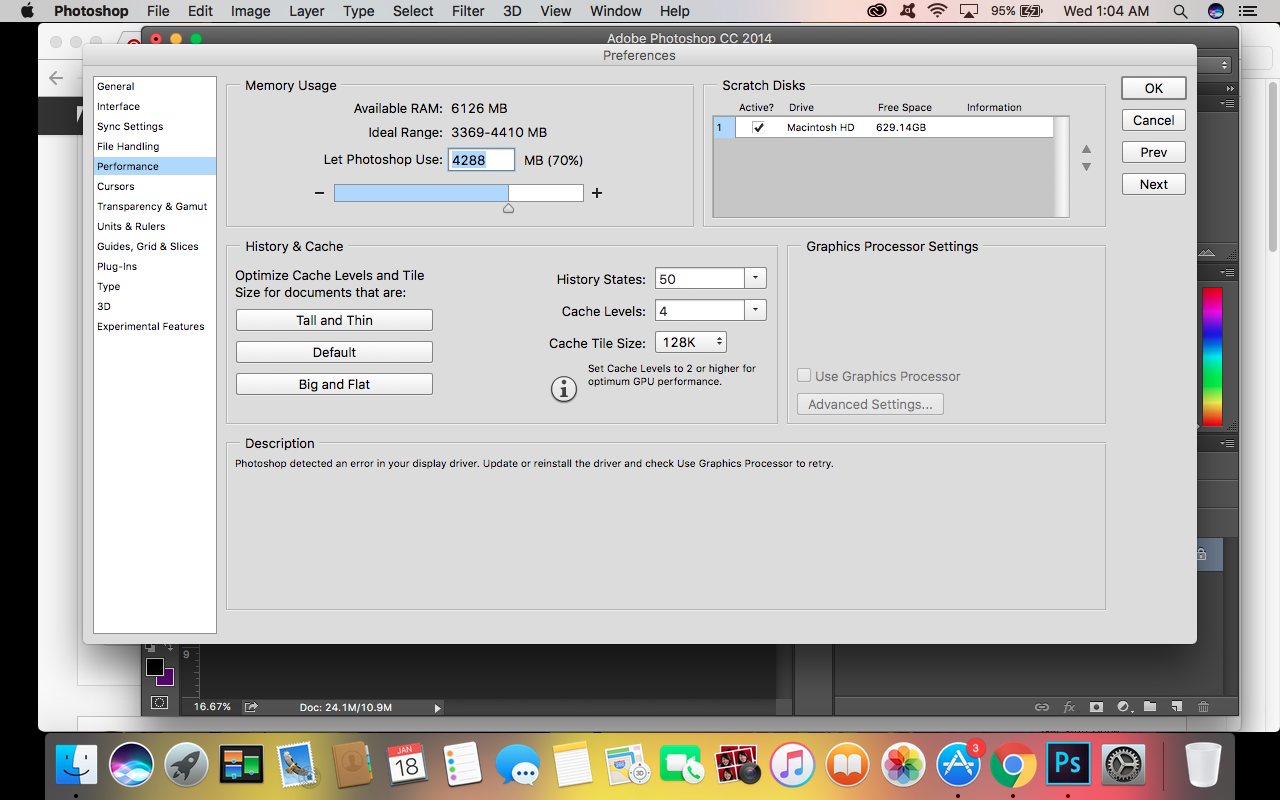Open the Filter menu

468,11
